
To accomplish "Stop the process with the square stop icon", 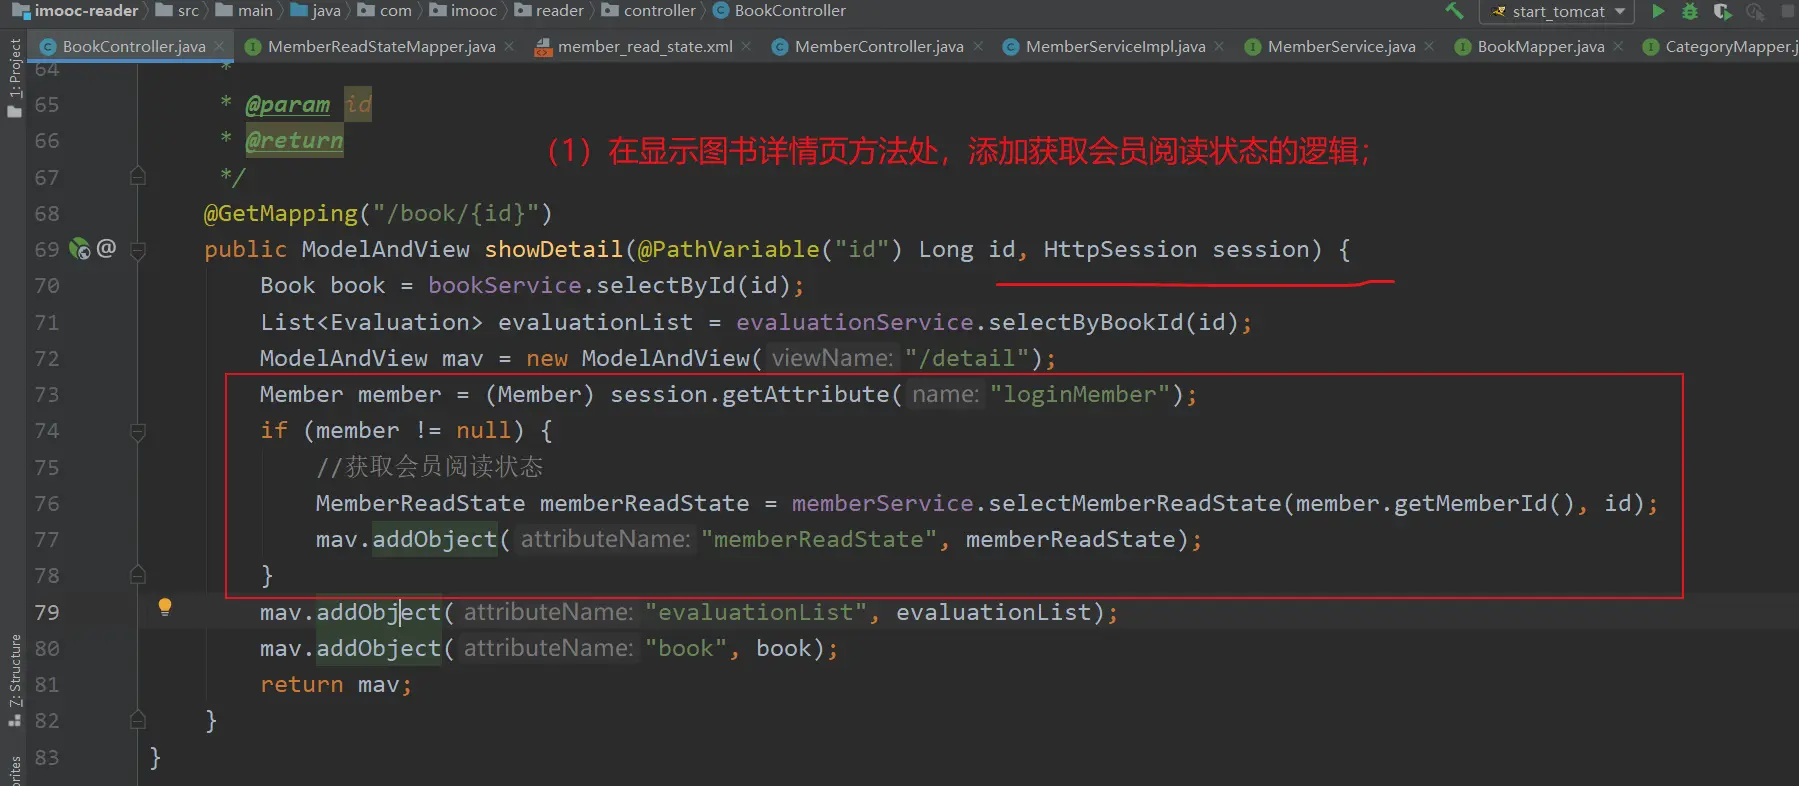I will click(x=1789, y=11).
